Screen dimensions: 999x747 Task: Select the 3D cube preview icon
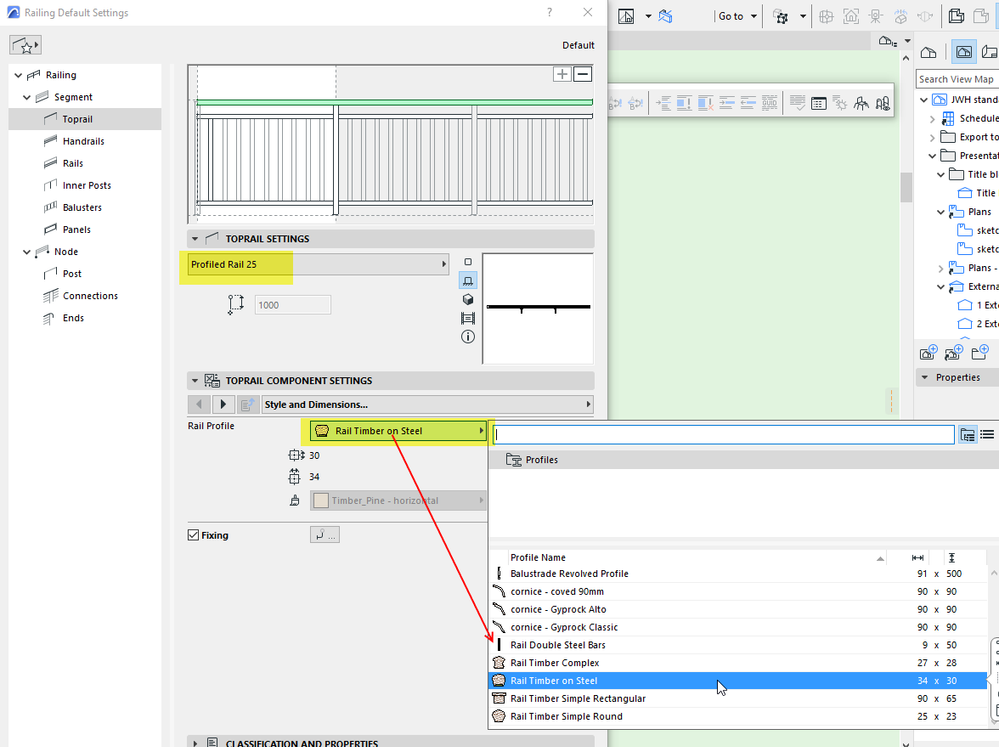[x=468, y=300]
